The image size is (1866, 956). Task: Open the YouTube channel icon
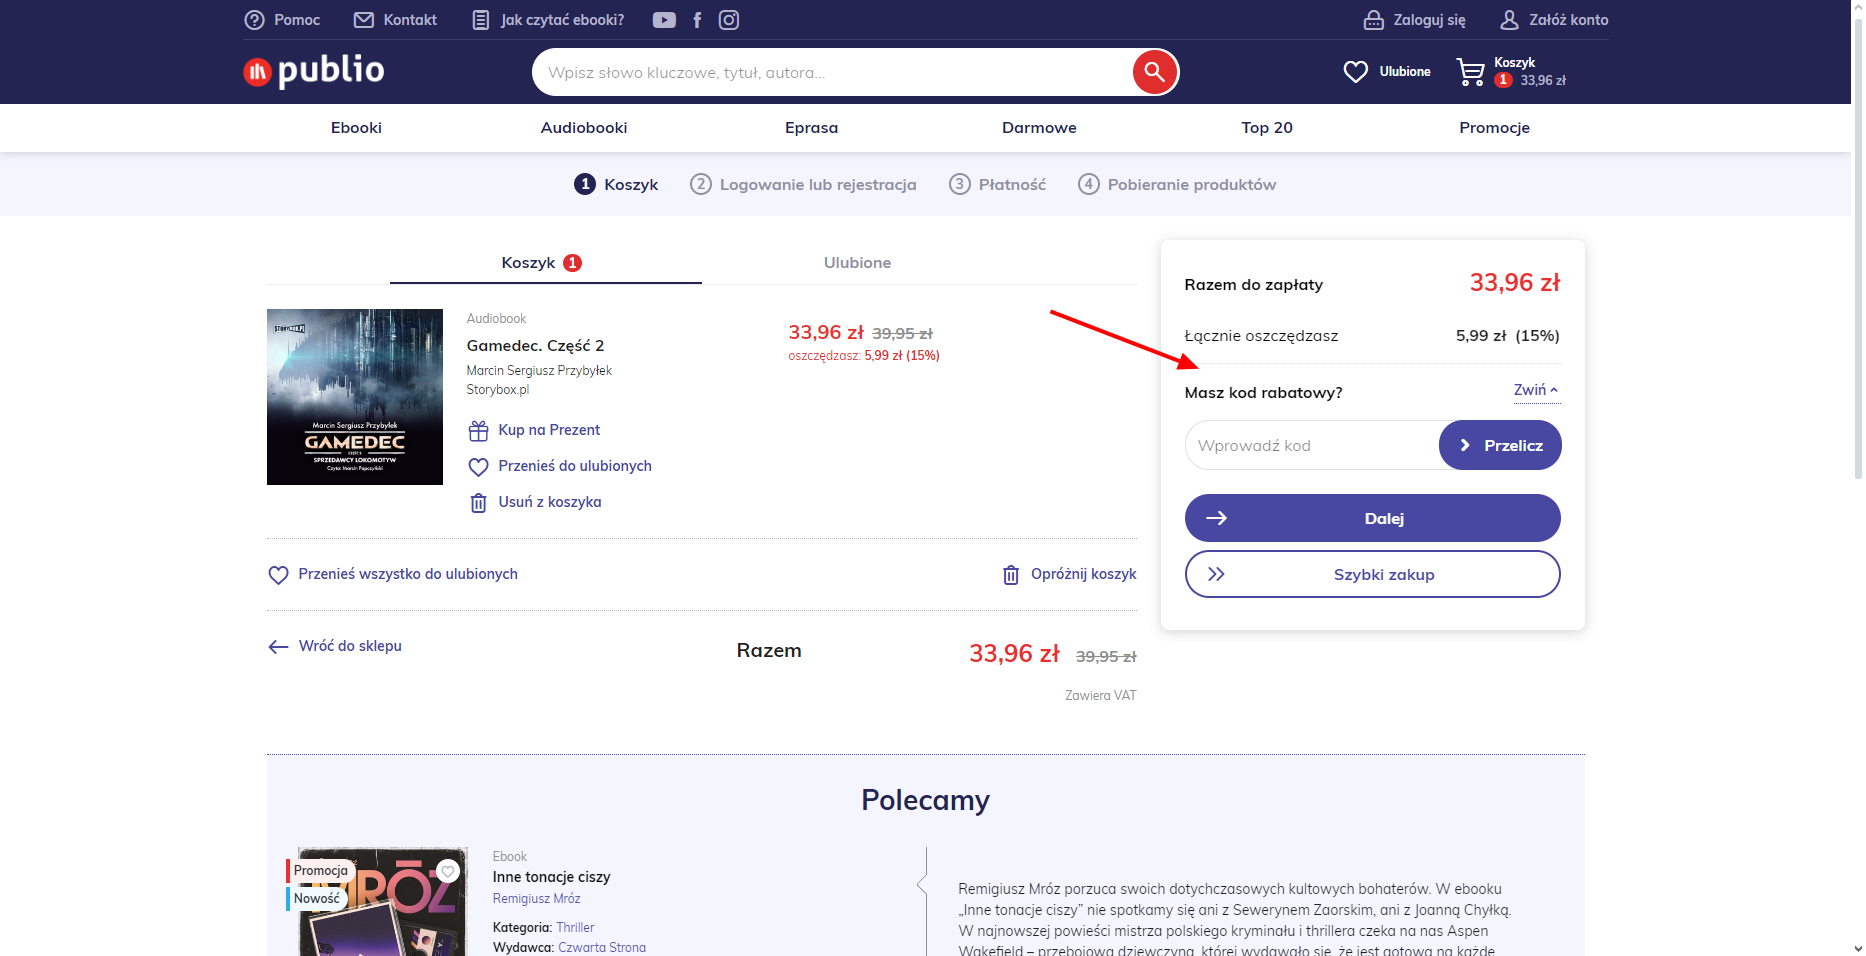click(x=664, y=20)
